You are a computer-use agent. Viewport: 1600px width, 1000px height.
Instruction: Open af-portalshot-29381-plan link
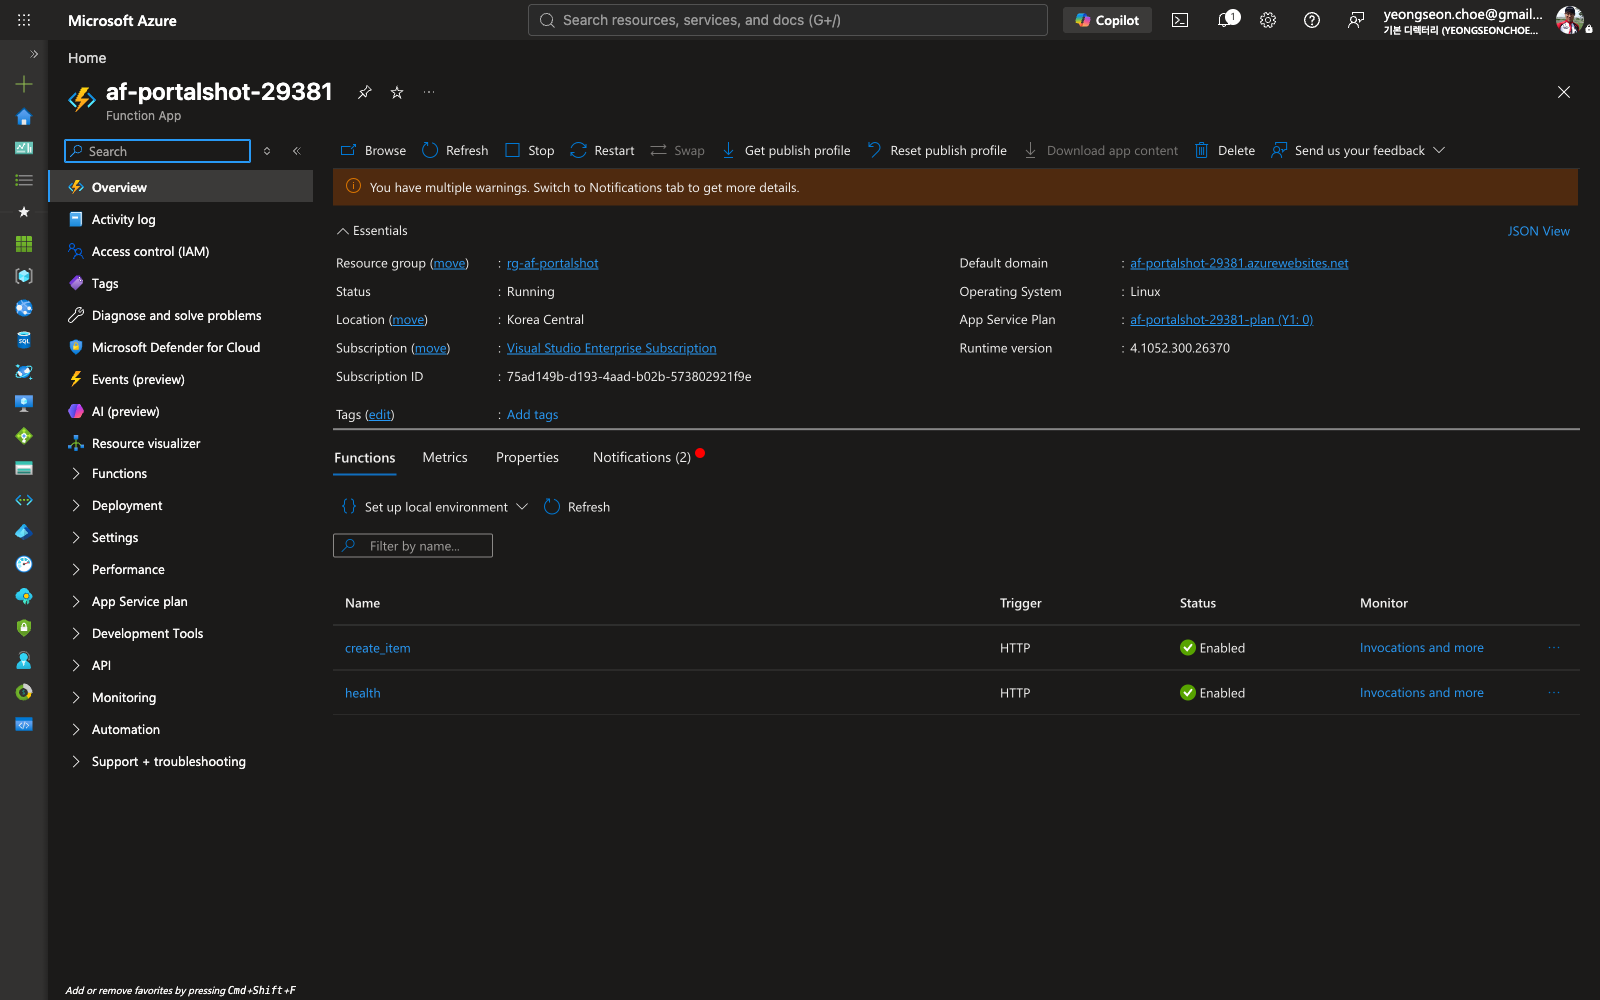click(1221, 320)
